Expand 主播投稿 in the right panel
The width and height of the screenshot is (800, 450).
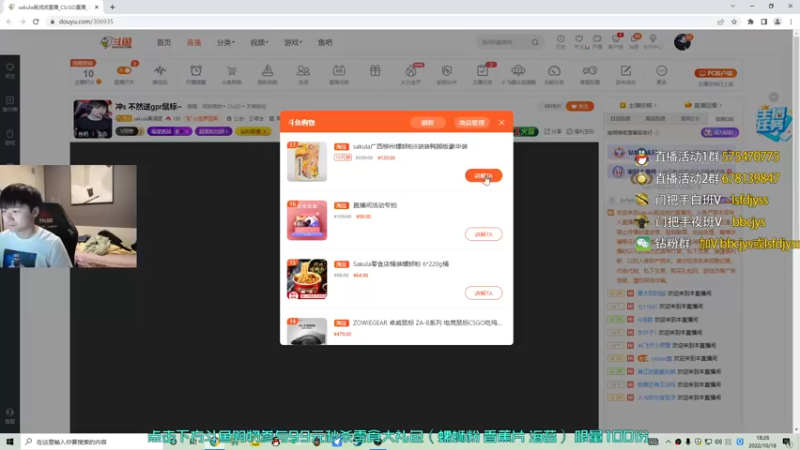coord(638,105)
